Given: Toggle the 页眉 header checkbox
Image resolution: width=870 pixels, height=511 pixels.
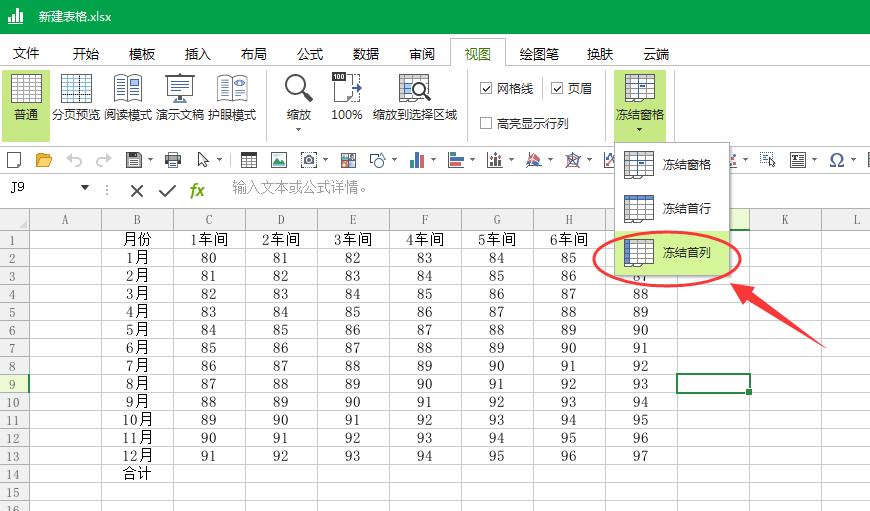Looking at the screenshot, I should (x=557, y=88).
